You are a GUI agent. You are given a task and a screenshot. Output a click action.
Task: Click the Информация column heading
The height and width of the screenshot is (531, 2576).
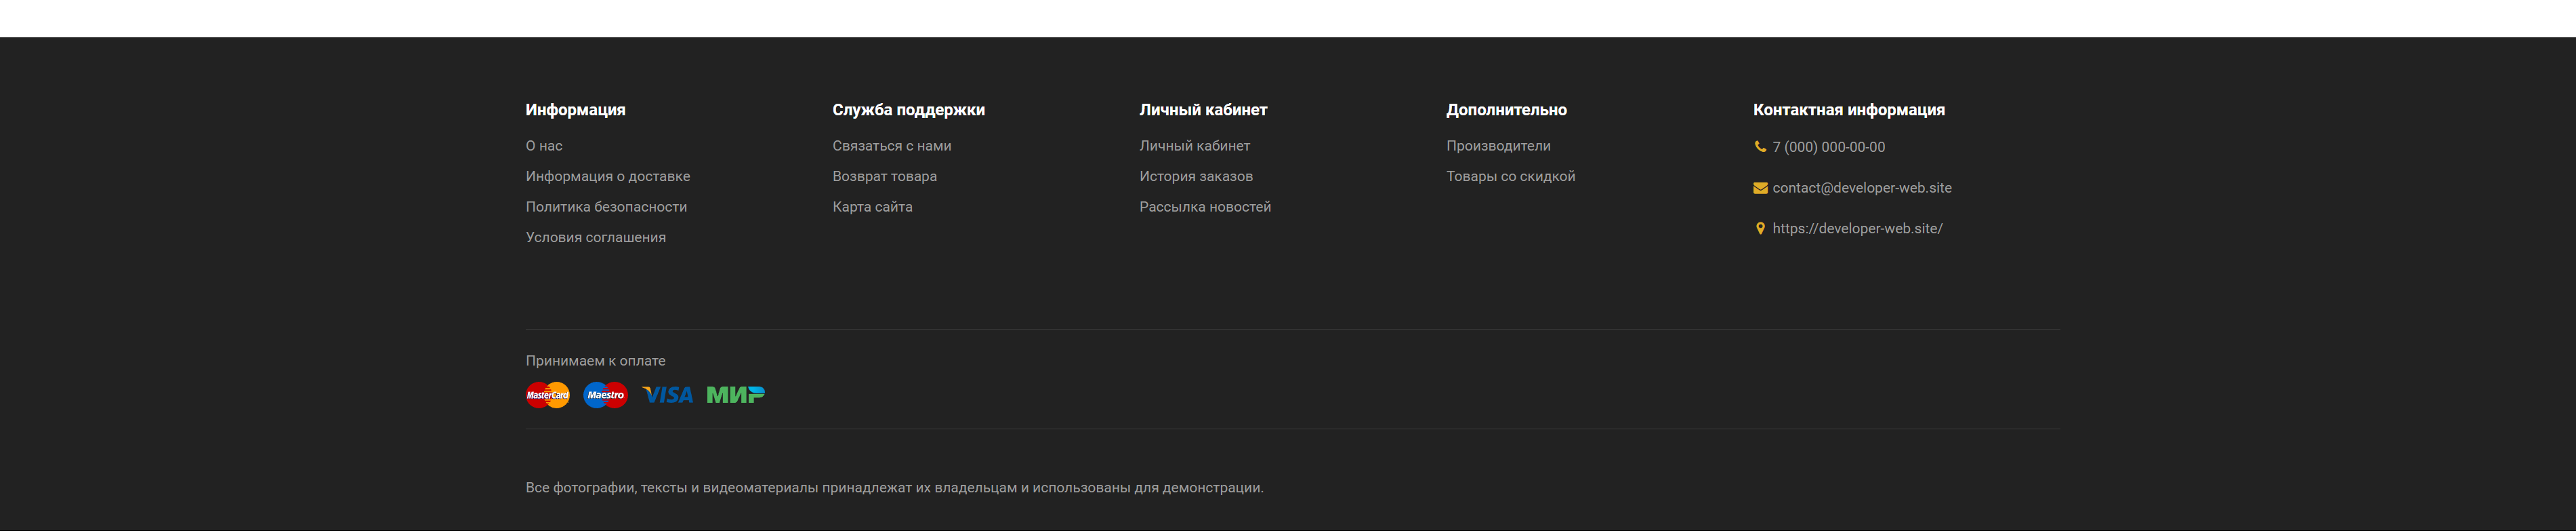click(576, 110)
